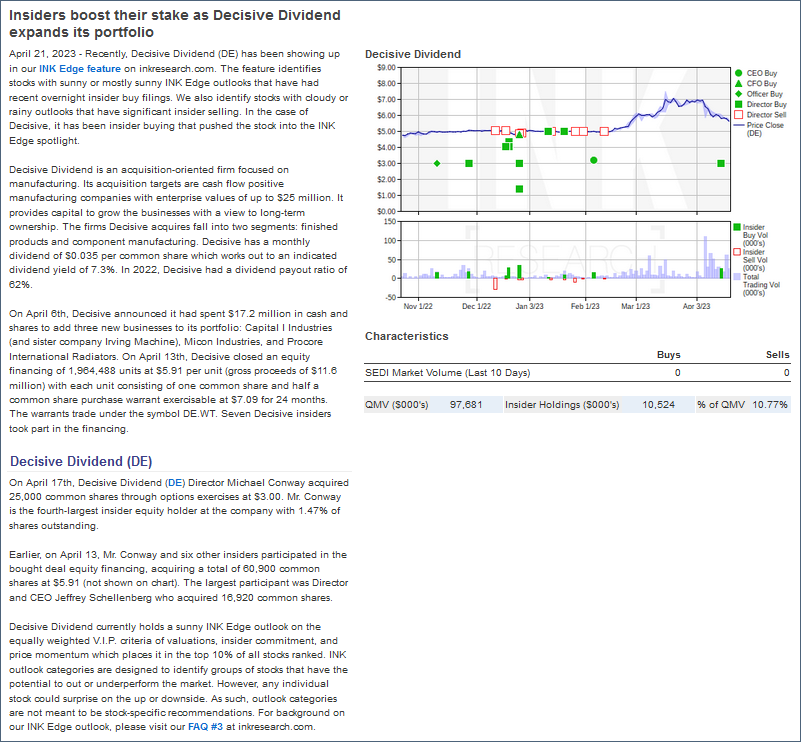
Task: Click the 'Feb 1/23' axis label
Action: tap(585, 306)
